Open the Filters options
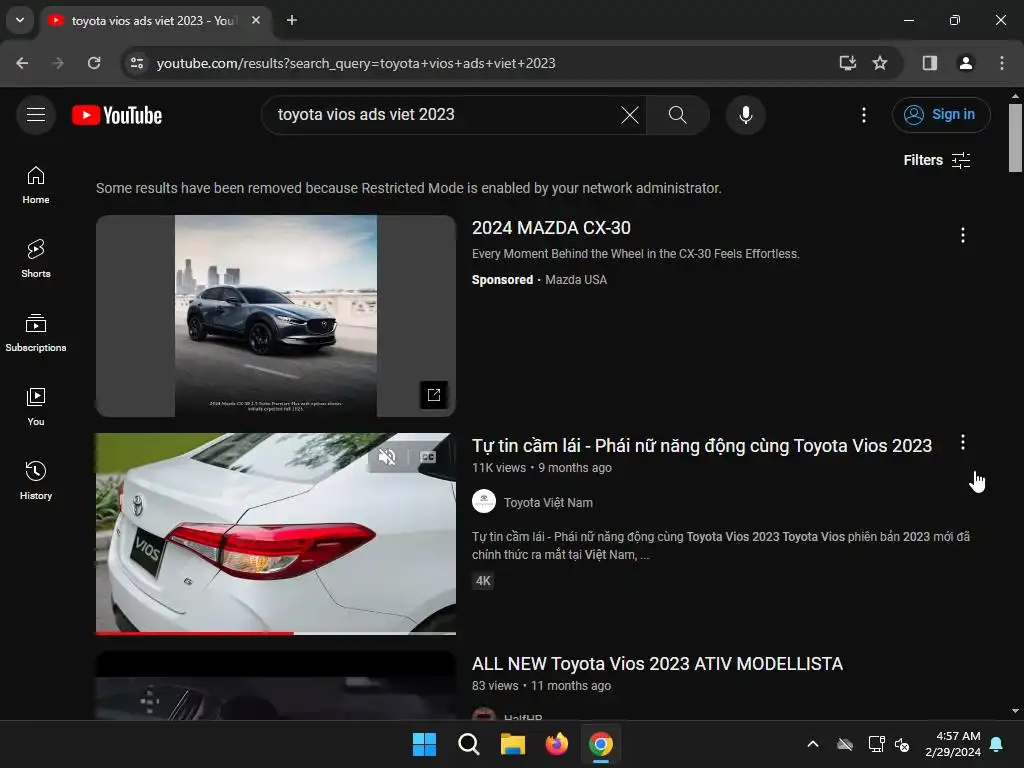Screen dimensions: 1024x768 tap(936, 160)
